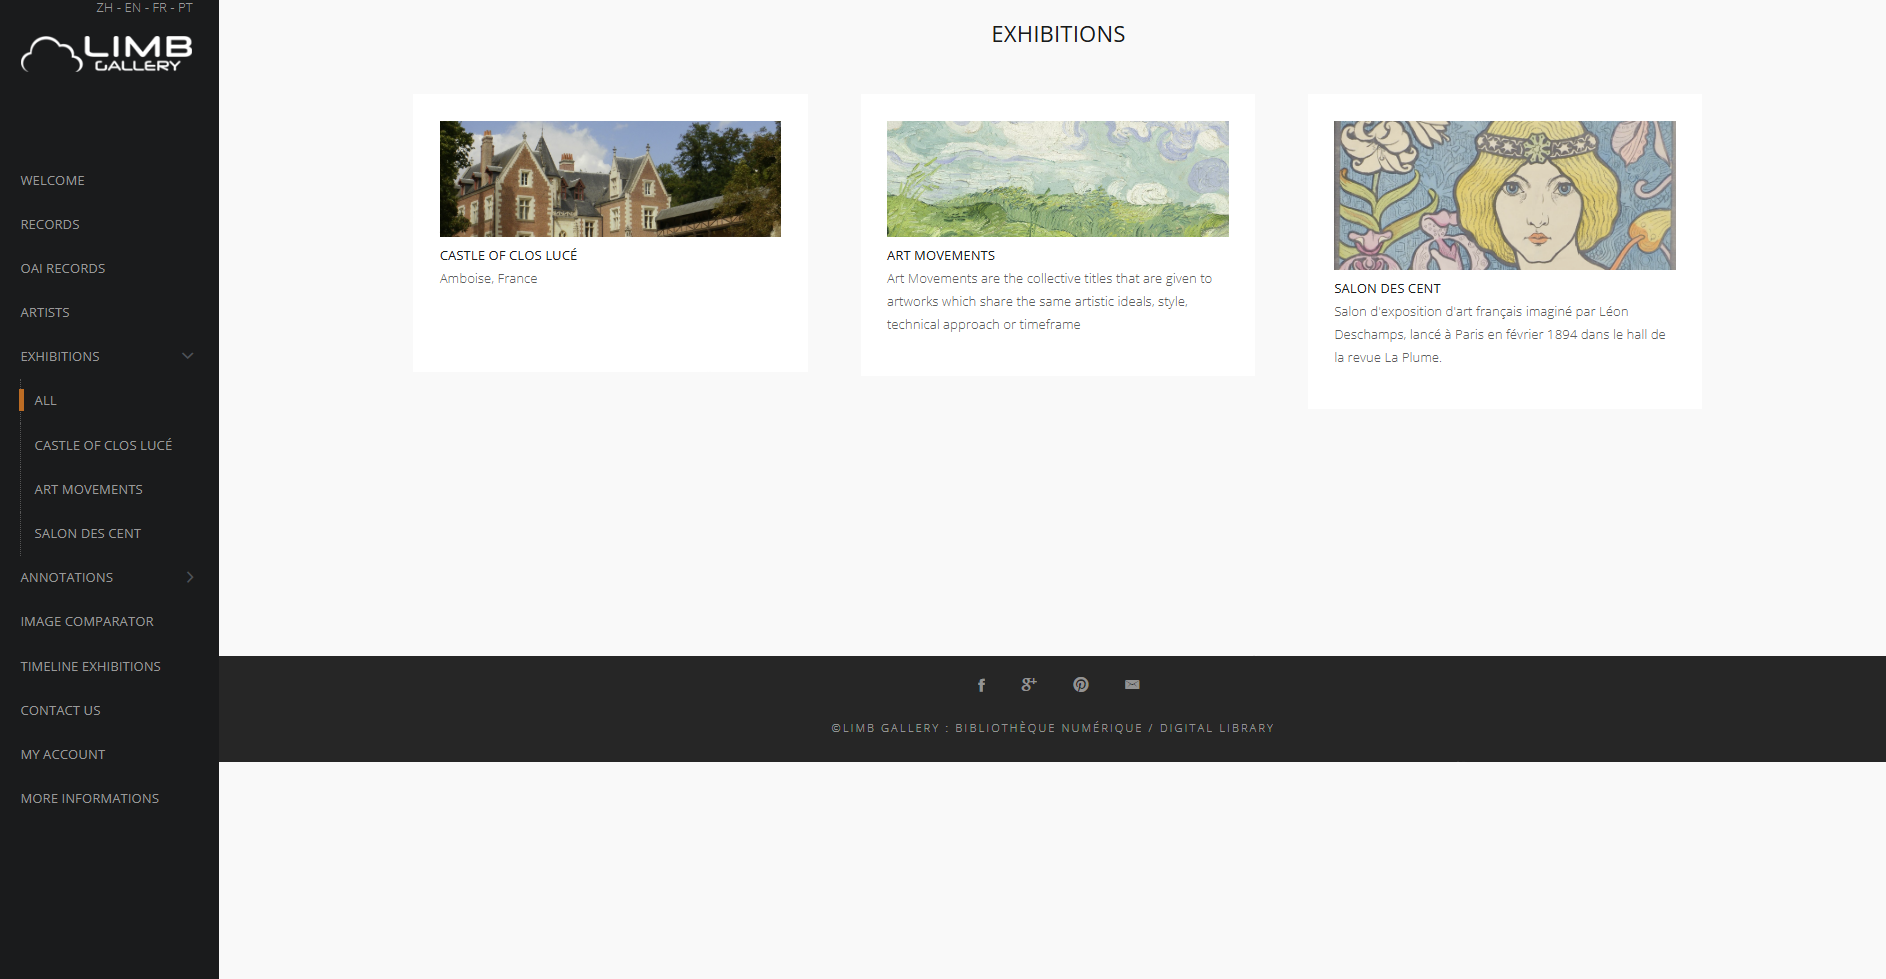The width and height of the screenshot is (1886, 979).
Task: Open Contact Us in the sidebar
Action: (x=61, y=711)
